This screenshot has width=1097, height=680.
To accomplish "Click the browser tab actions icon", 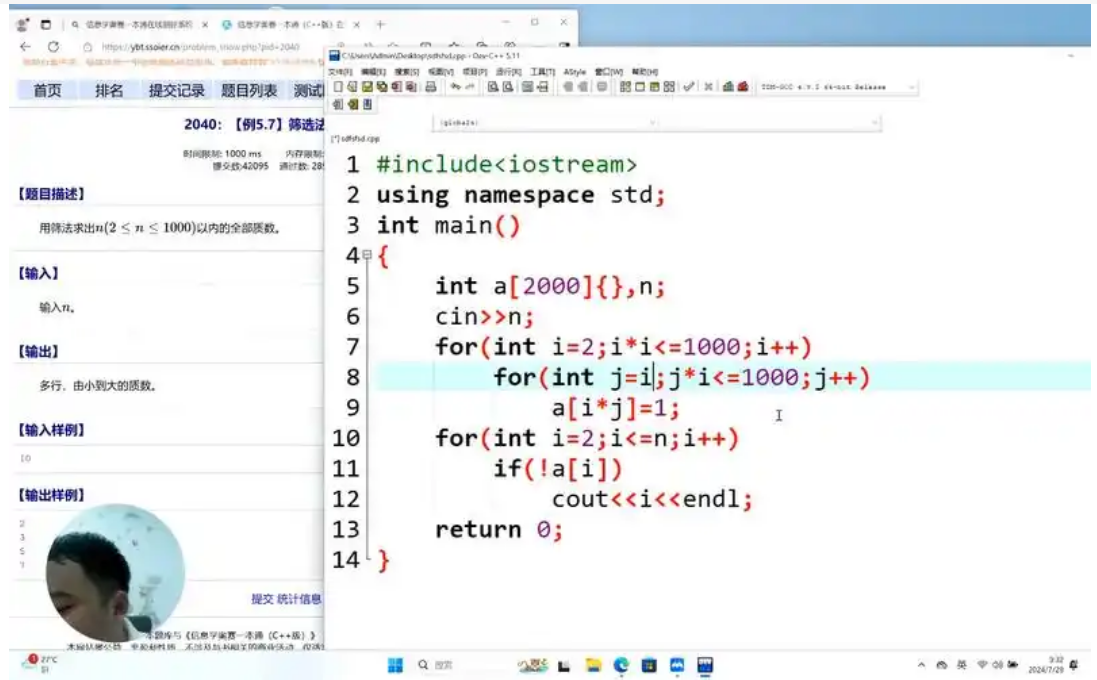I will click(x=45, y=24).
